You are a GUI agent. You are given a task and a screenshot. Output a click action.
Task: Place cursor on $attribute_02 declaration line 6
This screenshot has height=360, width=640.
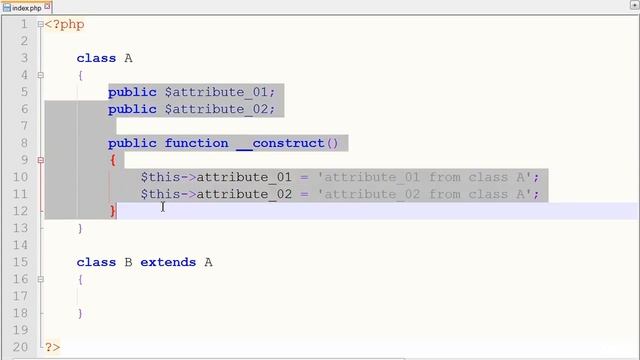pos(220,109)
